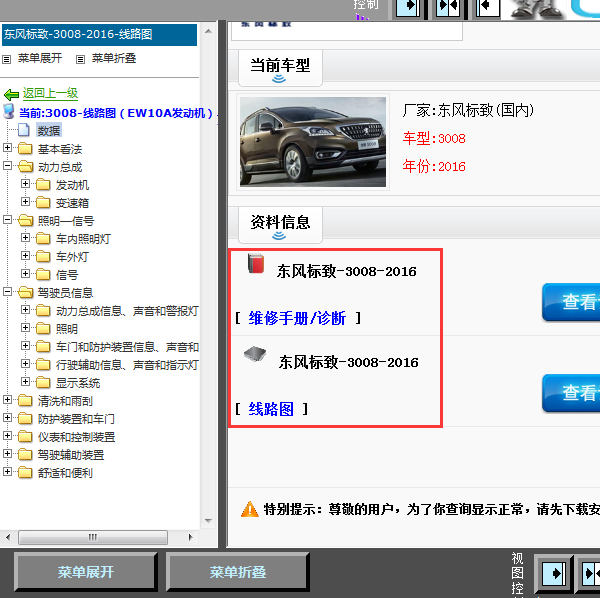Click the gray wiring diagram device icon
This screenshot has height=598, width=600.
coord(255,354)
